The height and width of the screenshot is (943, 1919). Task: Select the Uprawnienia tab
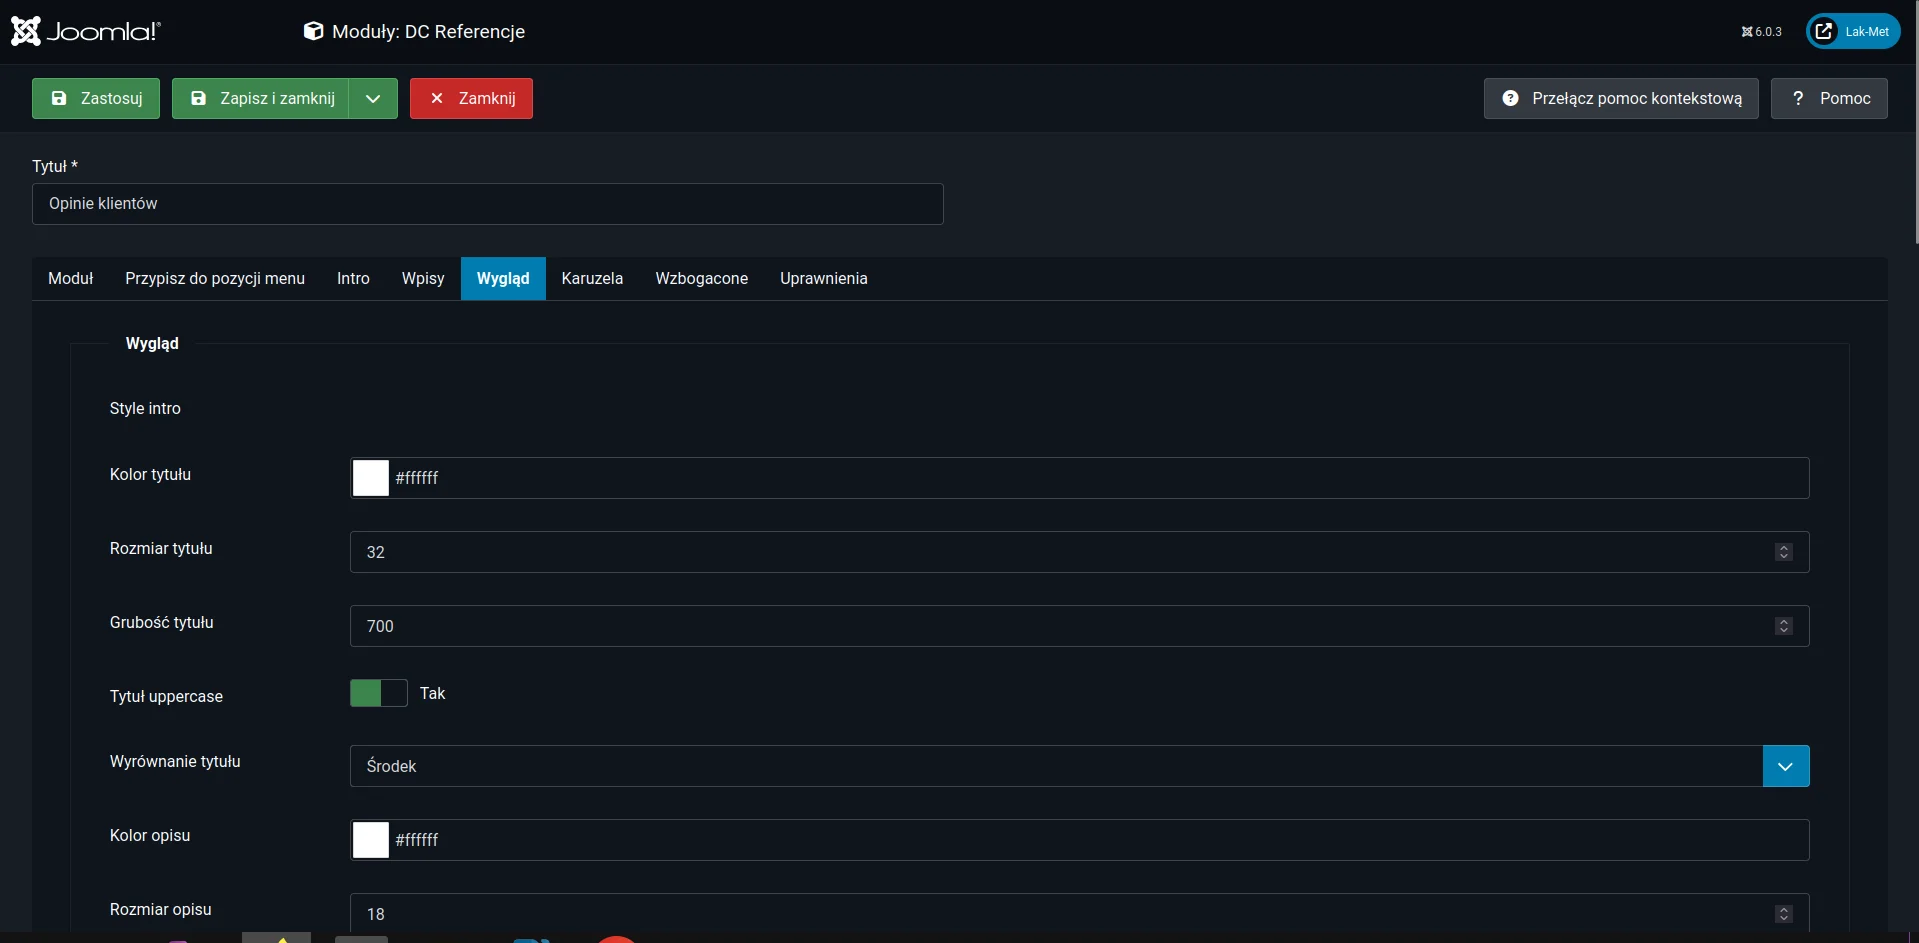823,278
